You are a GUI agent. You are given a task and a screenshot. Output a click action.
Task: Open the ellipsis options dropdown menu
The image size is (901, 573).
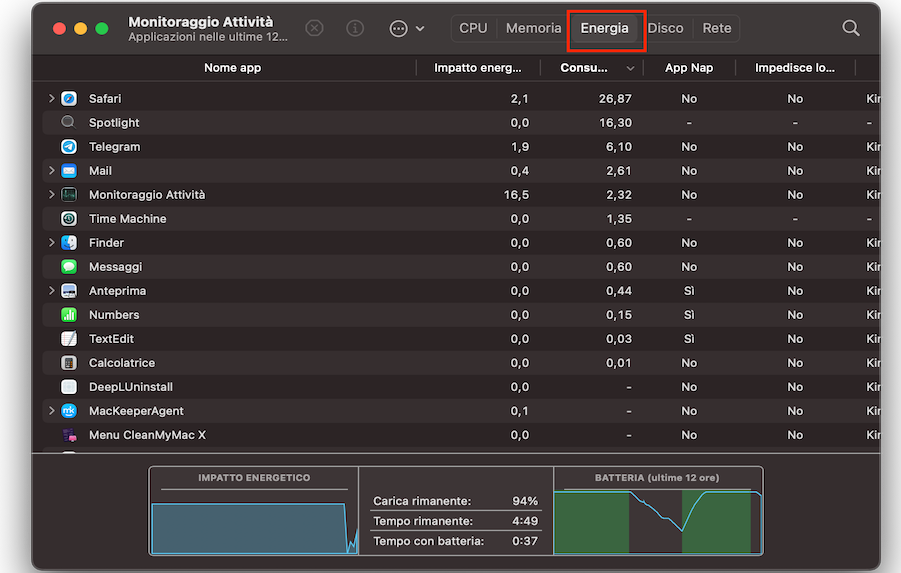[407, 28]
